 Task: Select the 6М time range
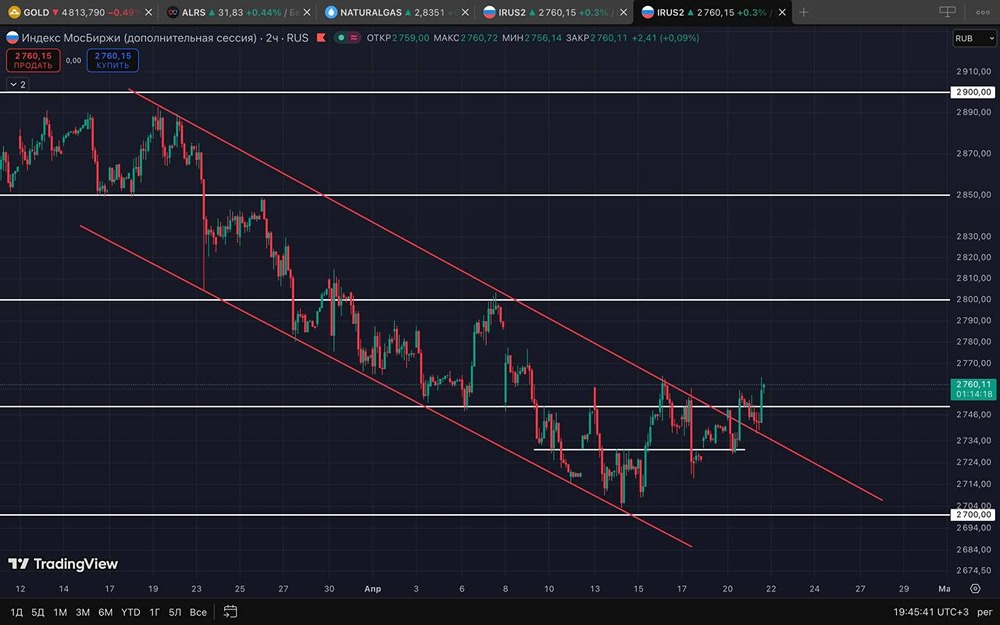click(x=105, y=612)
